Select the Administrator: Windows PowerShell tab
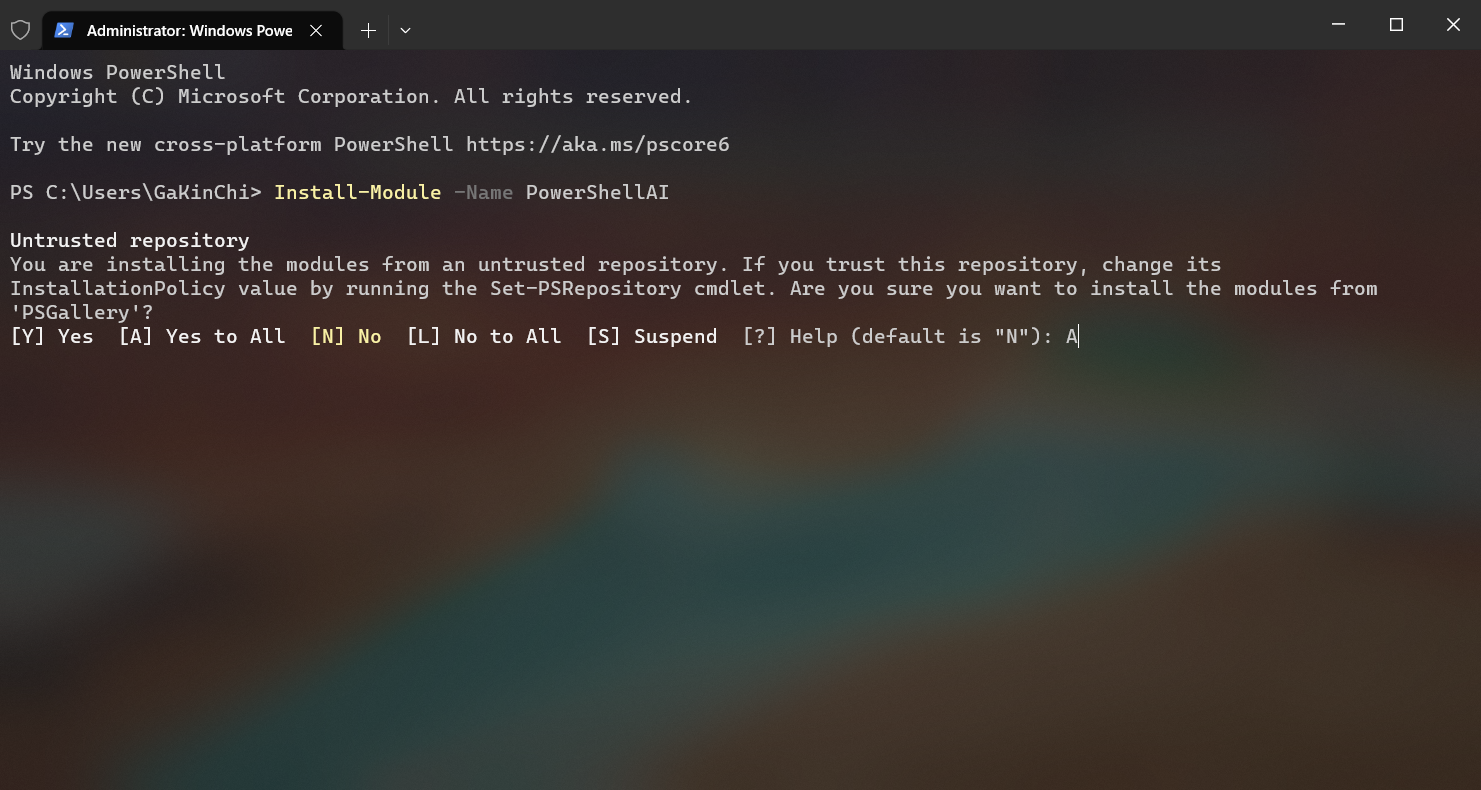Image resolution: width=1481 pixels, height=790 pixels. 192,30
